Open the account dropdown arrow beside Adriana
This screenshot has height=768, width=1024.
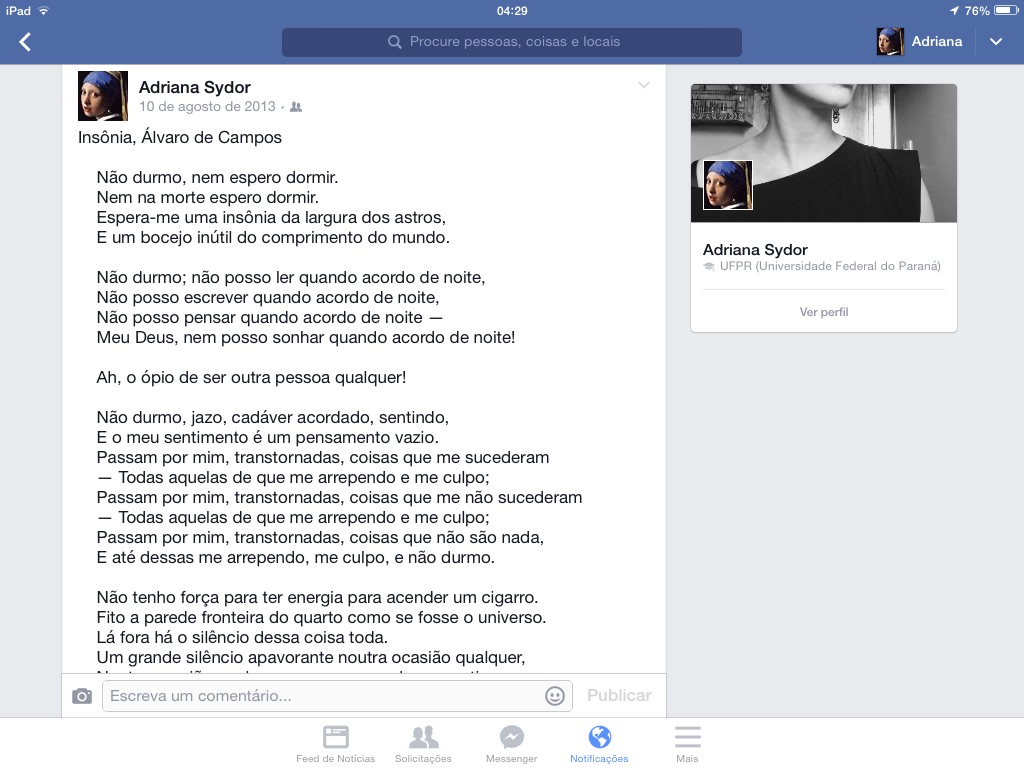pyautogui.click(x=996, y=42)
